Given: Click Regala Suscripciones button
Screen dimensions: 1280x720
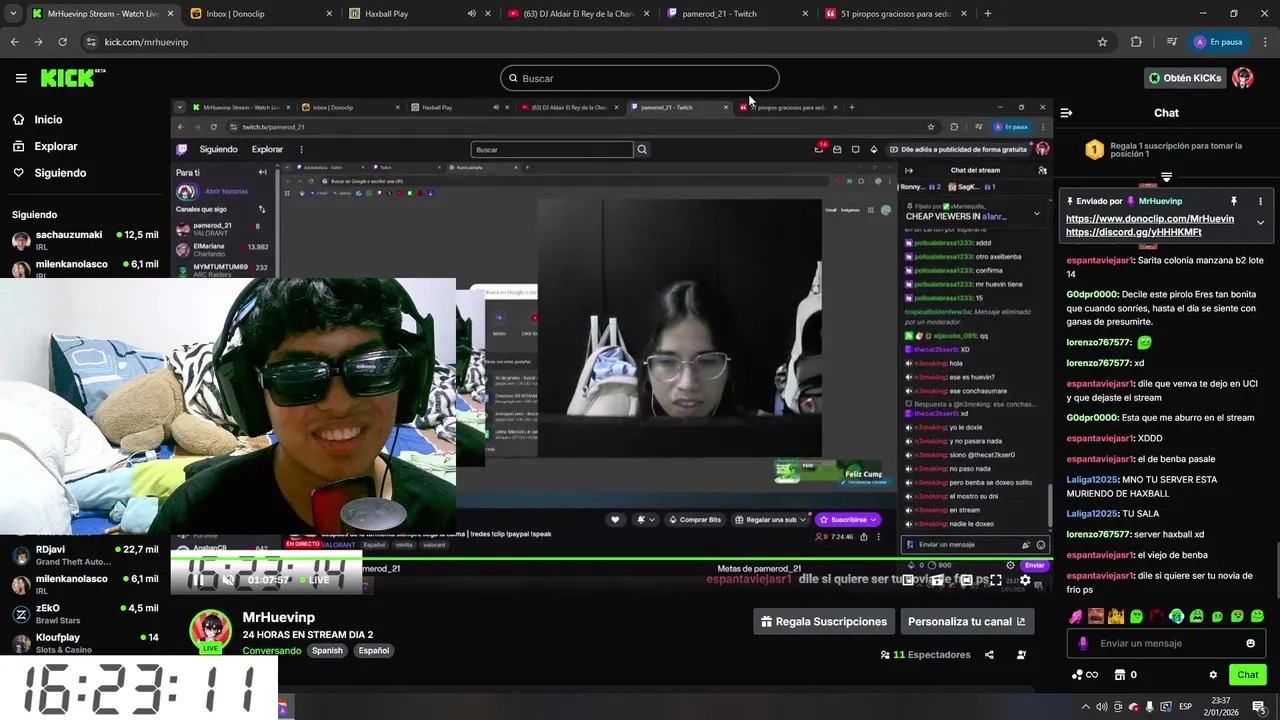Looking at the screenshot, I should tap(824, 621).
